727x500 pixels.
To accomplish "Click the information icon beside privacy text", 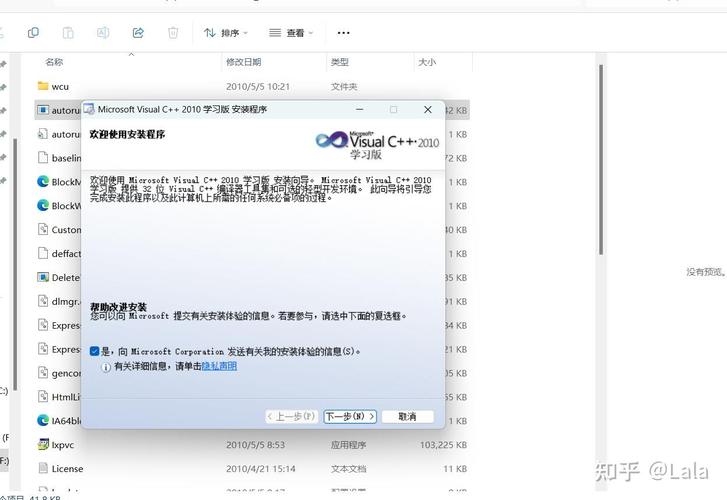I will 106,367.
